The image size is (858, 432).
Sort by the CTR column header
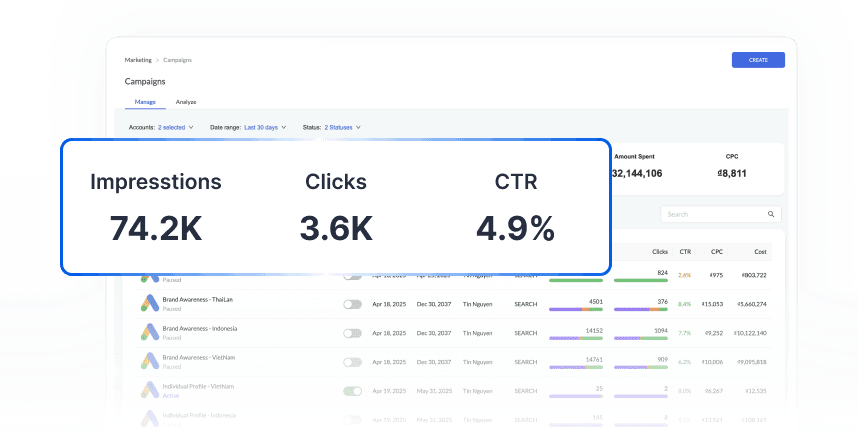tap(685, 252)
